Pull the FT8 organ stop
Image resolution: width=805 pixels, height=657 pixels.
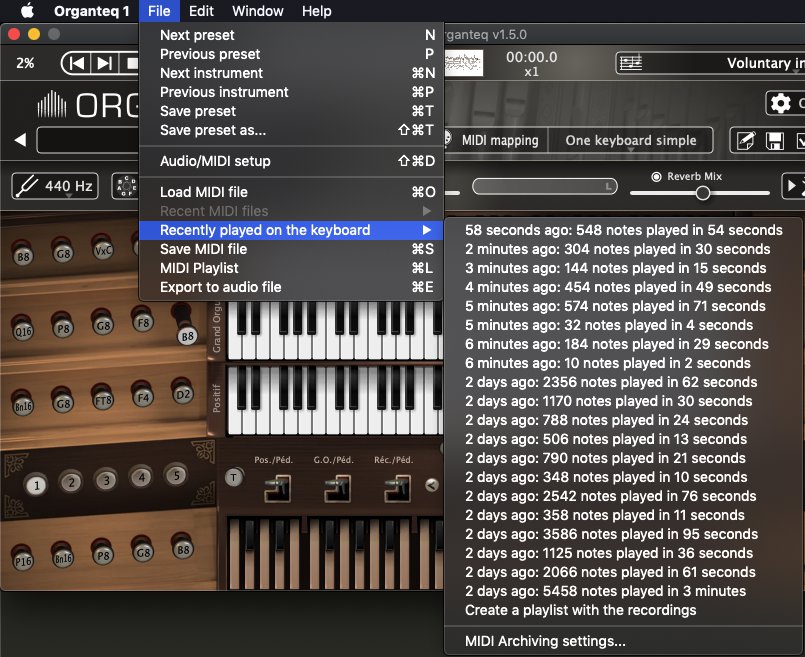(103, 400)
